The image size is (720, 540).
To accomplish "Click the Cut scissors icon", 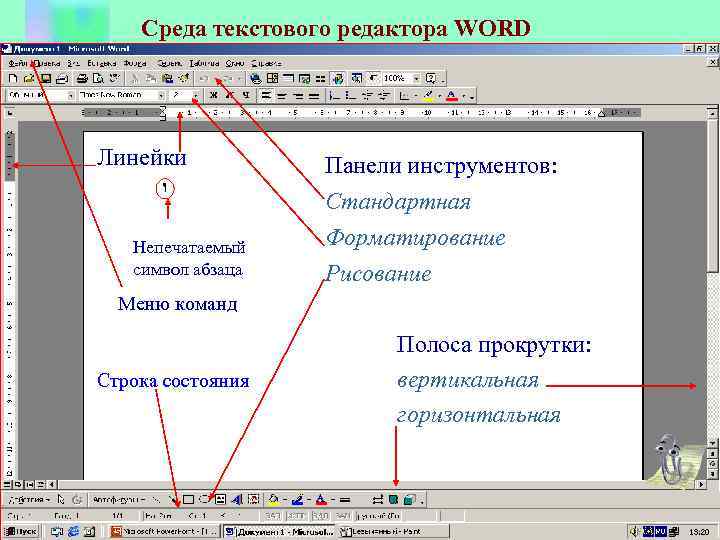I will point(135,79).
